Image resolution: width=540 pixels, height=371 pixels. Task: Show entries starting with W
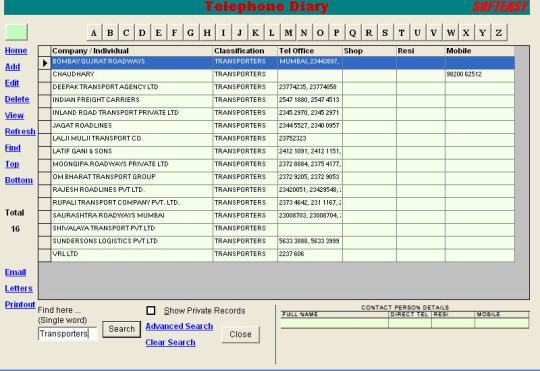pyautogui.click(x=450, y=33)
